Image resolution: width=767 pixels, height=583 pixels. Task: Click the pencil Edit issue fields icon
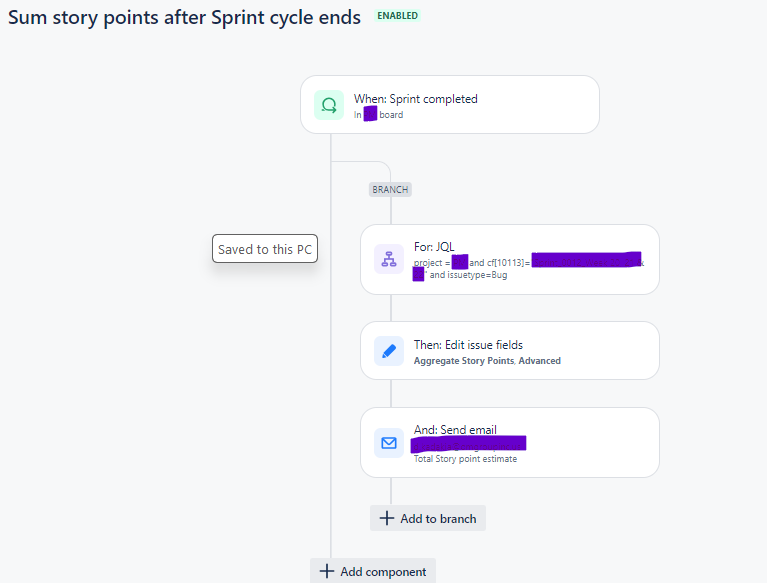pyautogui.click(x=389, y=351)
